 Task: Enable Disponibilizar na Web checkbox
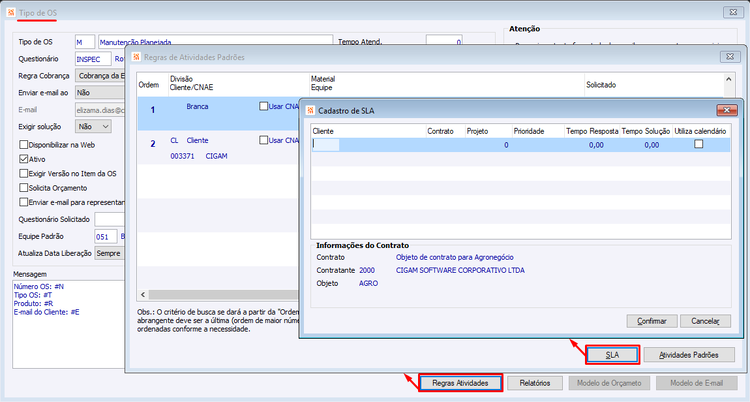(23, 145)
